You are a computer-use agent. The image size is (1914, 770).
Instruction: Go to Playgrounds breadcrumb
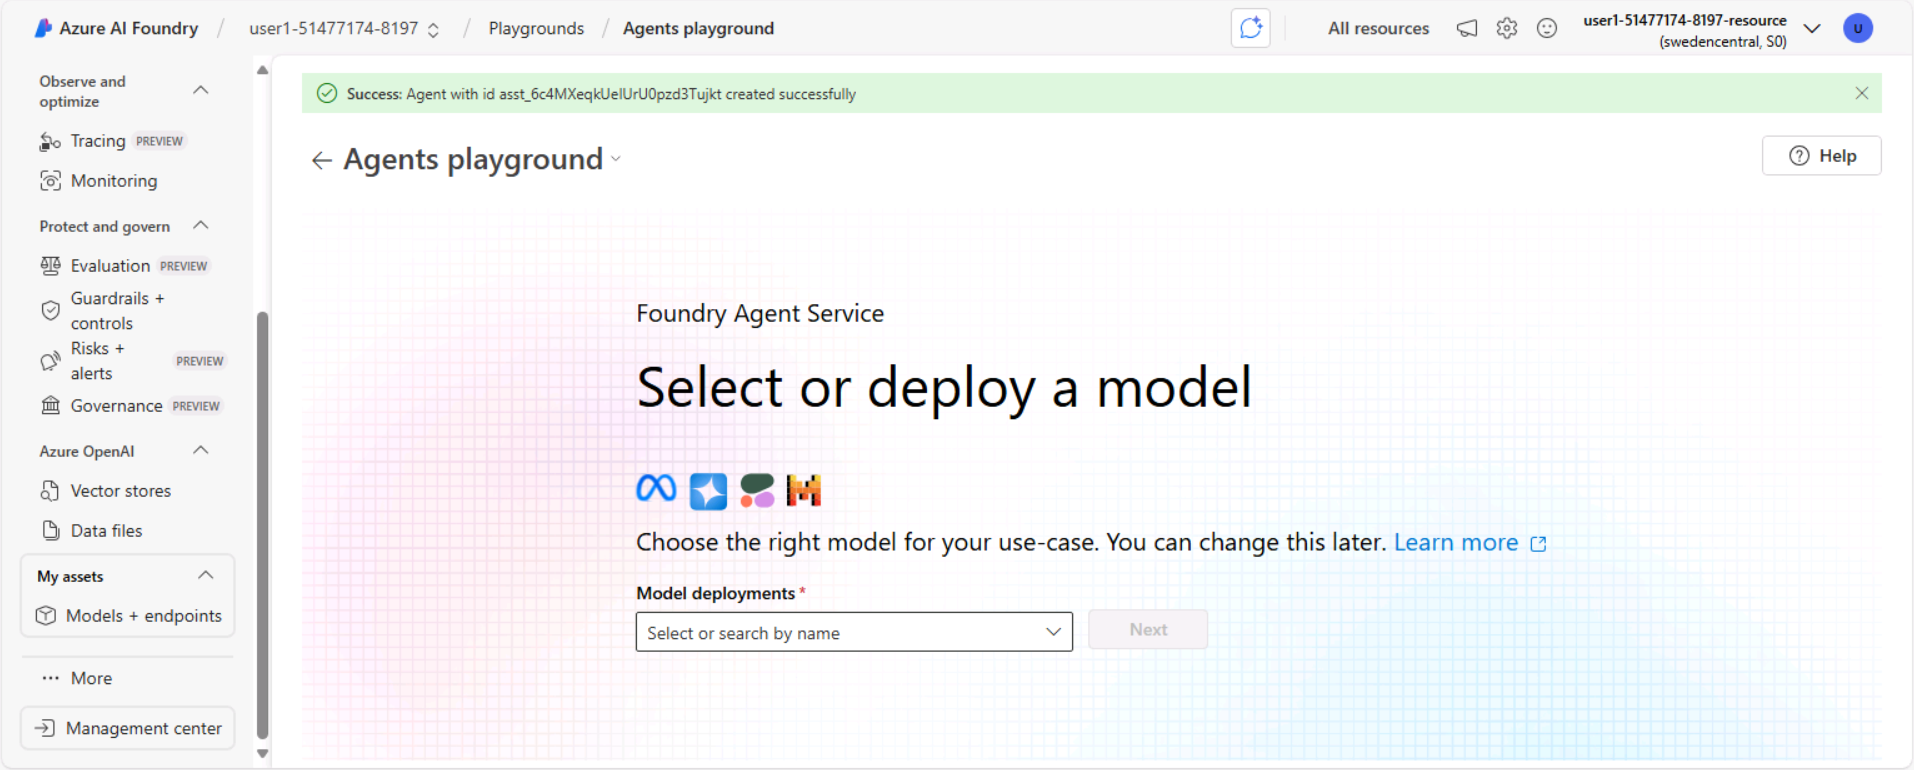coord(536,28)
